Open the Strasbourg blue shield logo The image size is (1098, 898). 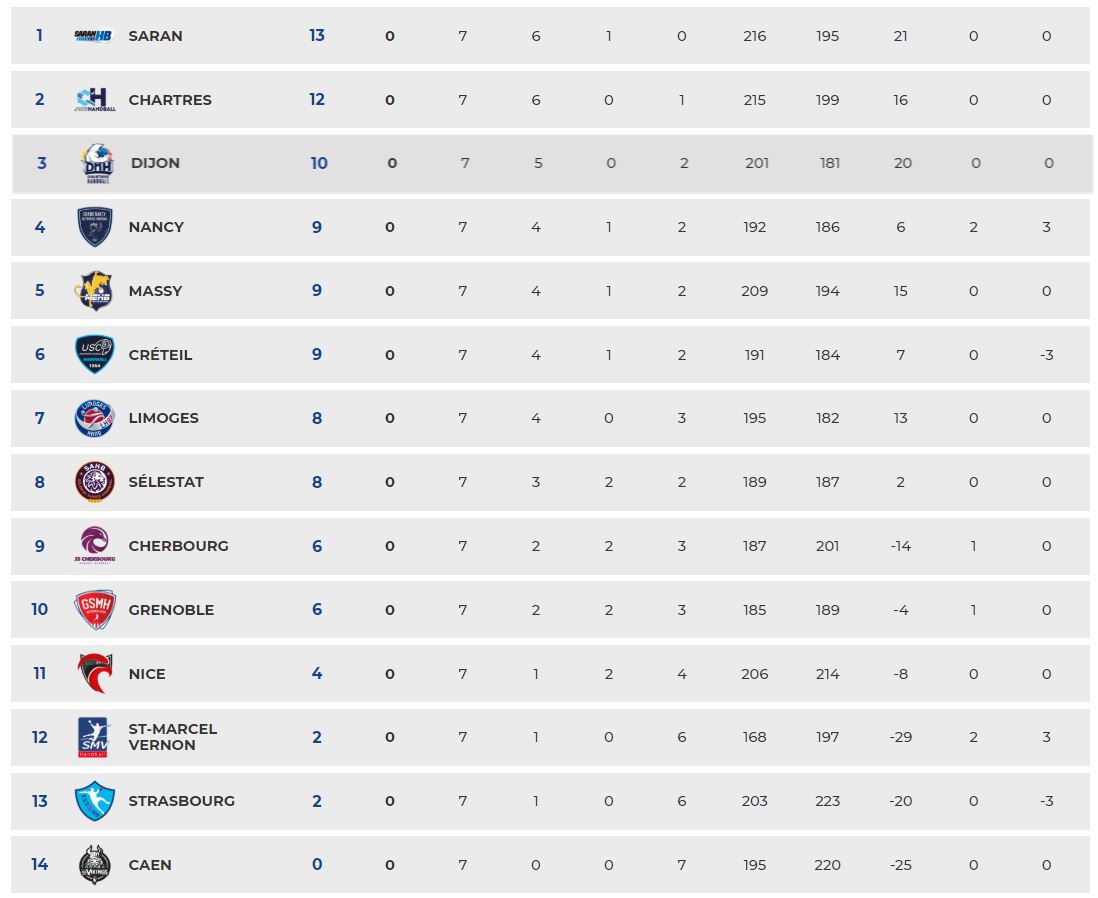tap(95, 801)
